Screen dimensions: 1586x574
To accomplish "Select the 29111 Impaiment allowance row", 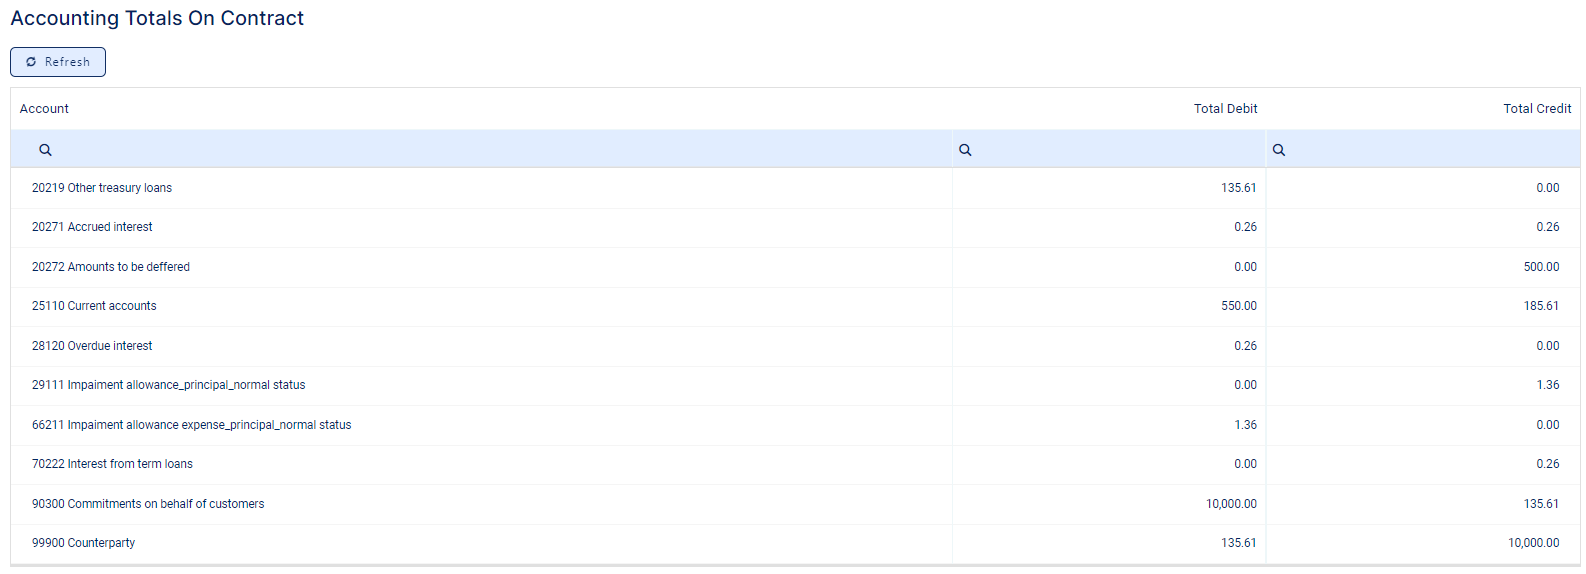I will [169, 385].
